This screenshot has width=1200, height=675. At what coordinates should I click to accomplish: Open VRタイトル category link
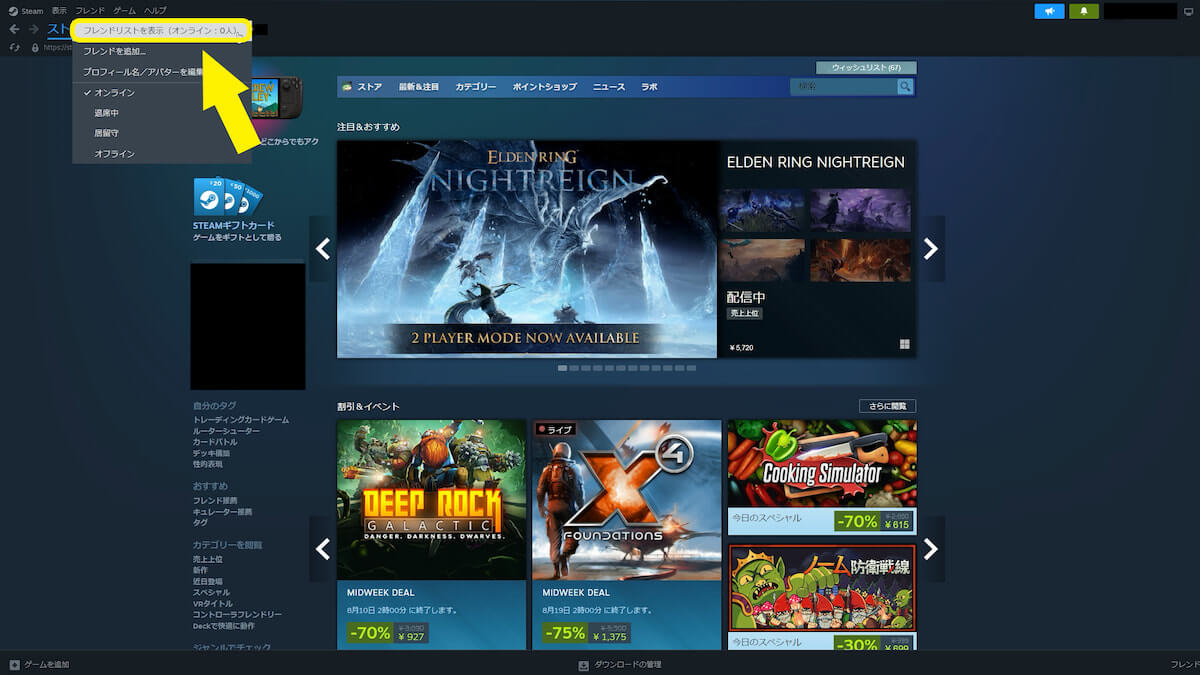[213, 603]
